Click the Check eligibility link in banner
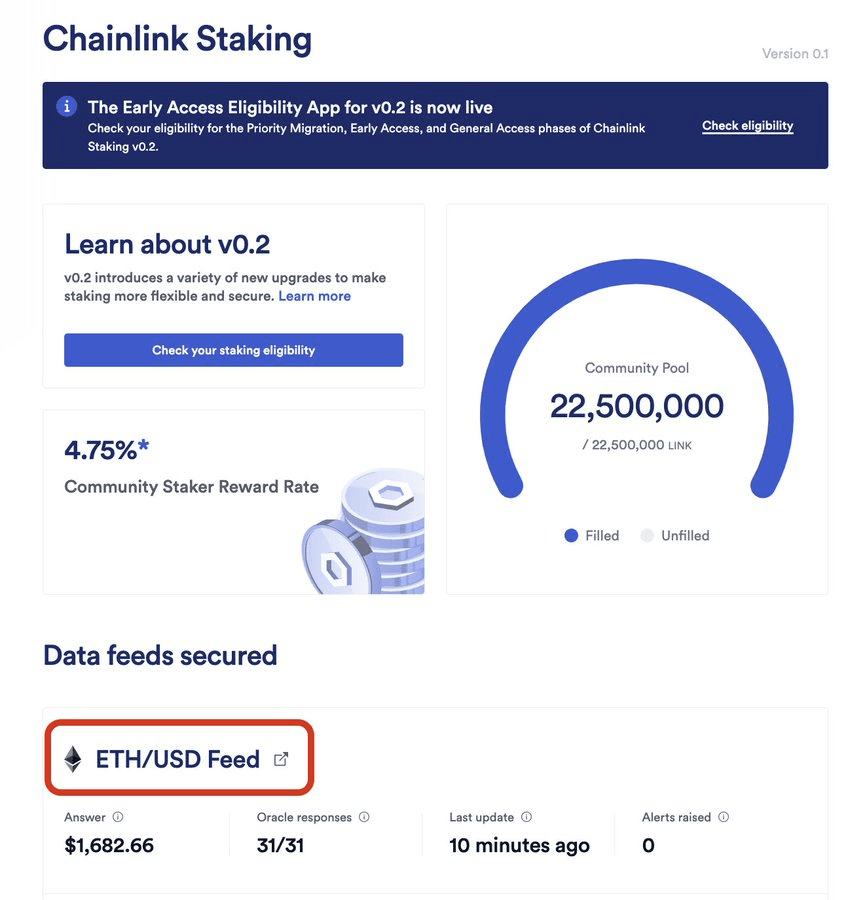Image resolution: width=867 pixels, height=900 pixels. pyautogui.click(x=747, y=126)
